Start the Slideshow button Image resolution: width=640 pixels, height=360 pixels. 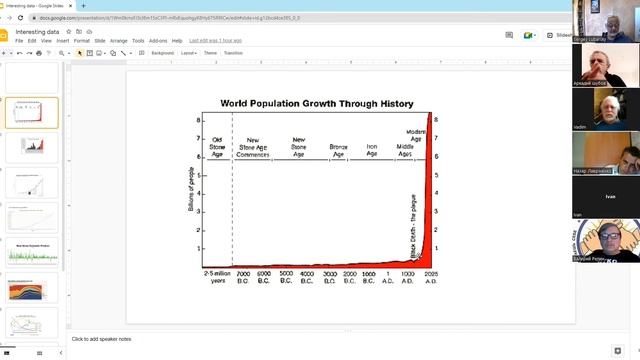559,36
